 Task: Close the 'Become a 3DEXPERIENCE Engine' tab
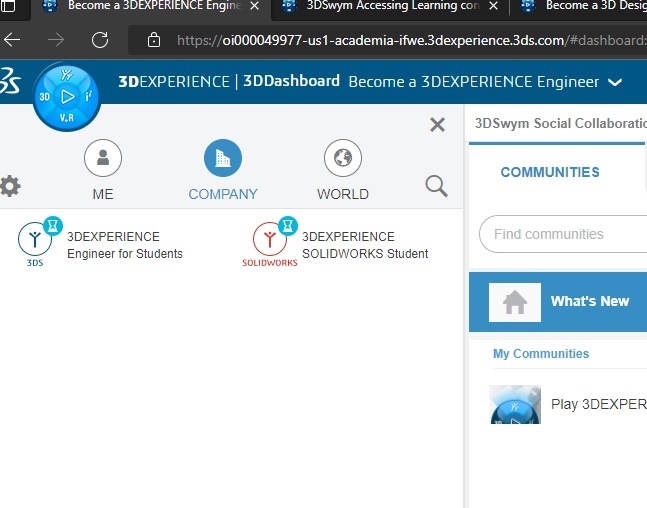pos(255,6)
